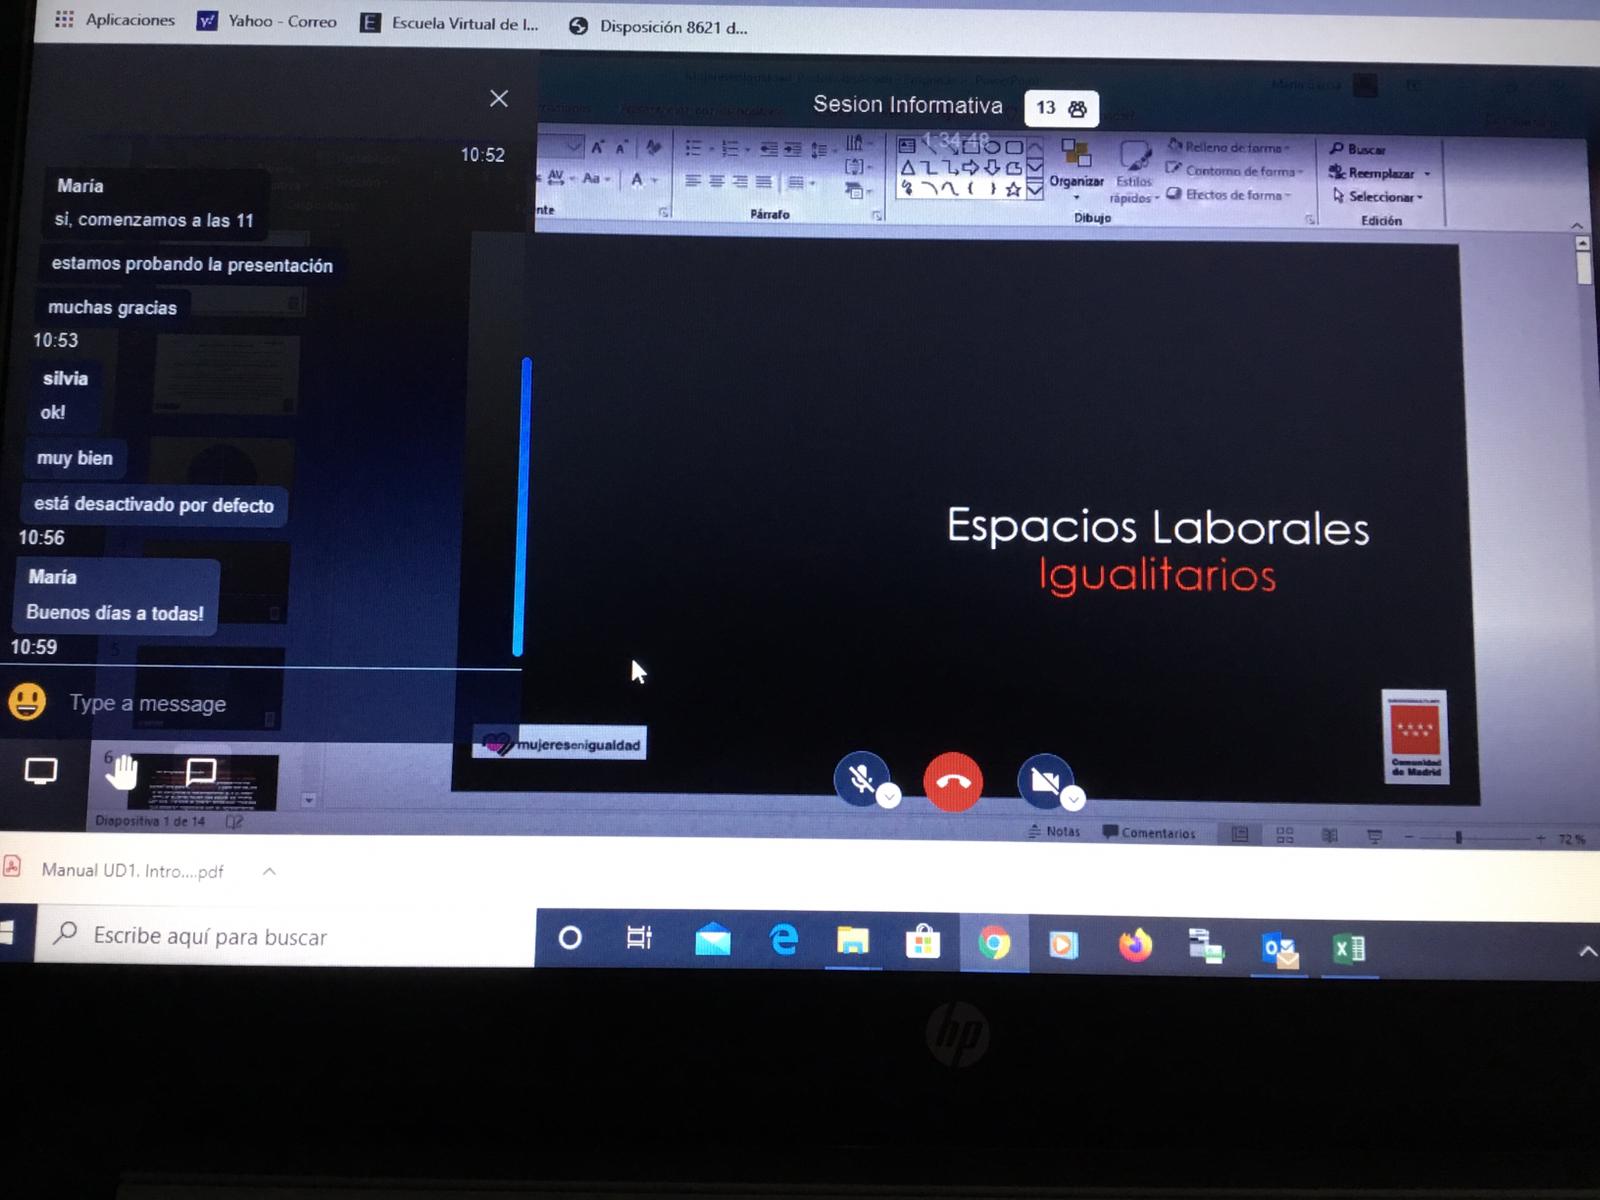Image resolution: width=1600 pixels, height=1200 pixels.
Task: Switch to slide sorter view
Action: tap(1285, 834)
